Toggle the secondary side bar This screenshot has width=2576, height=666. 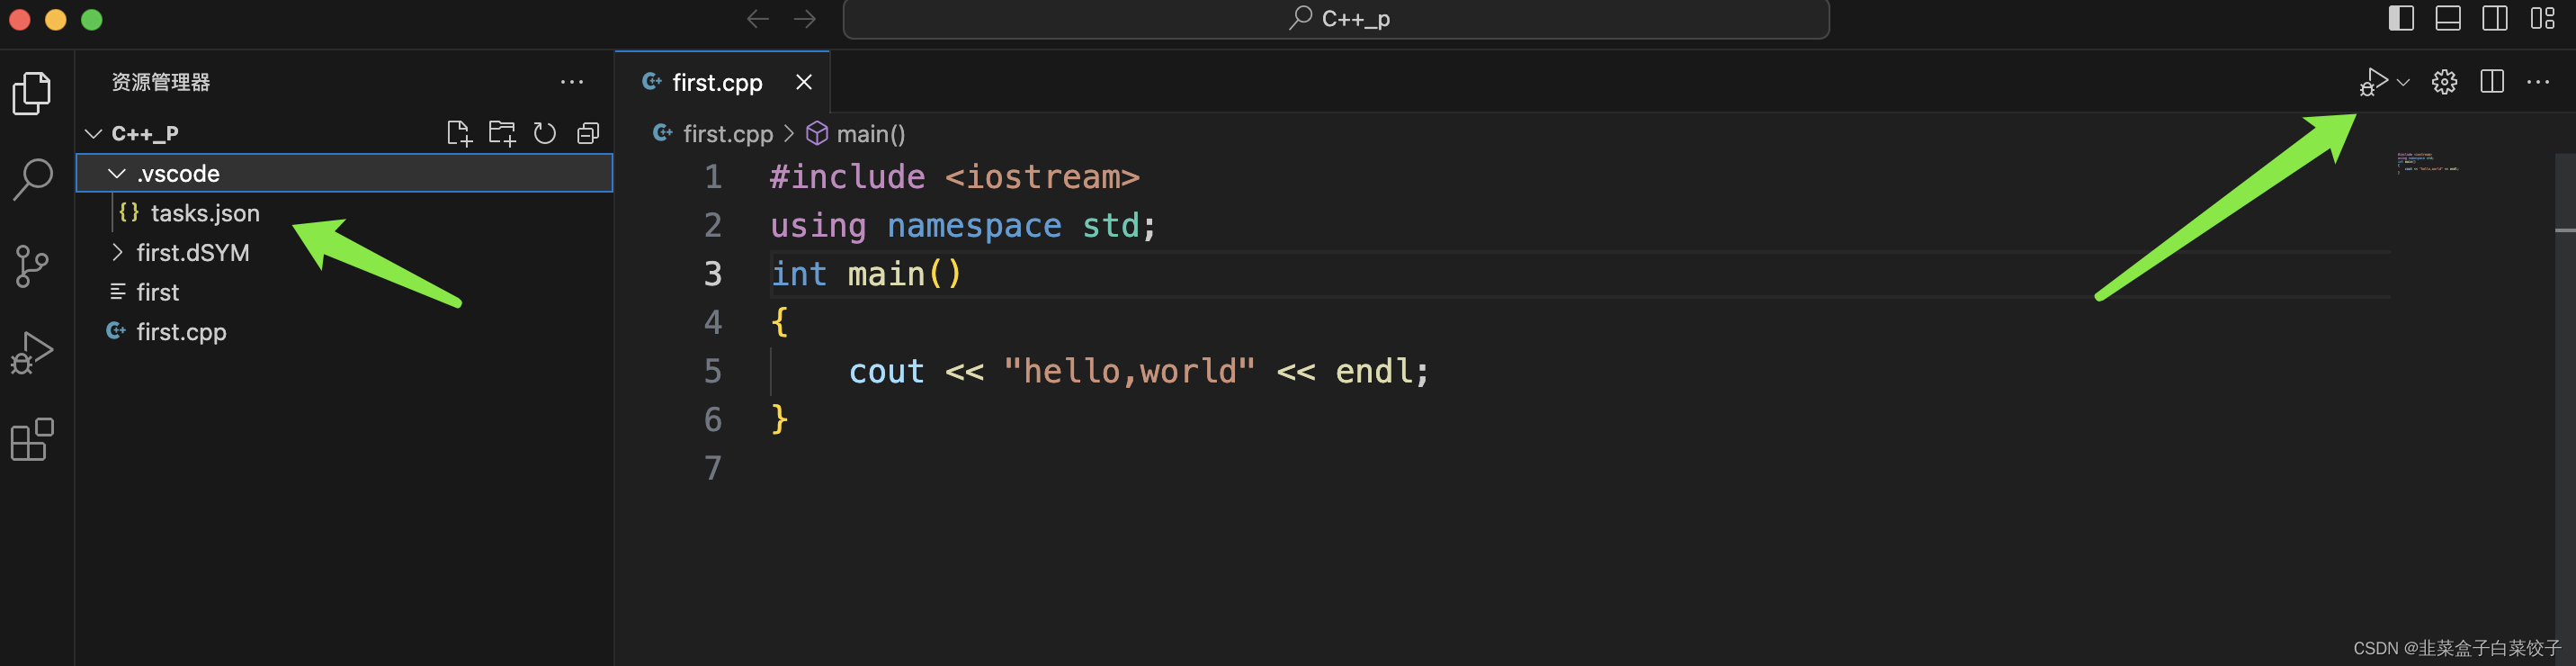[x=2495, y=19]
